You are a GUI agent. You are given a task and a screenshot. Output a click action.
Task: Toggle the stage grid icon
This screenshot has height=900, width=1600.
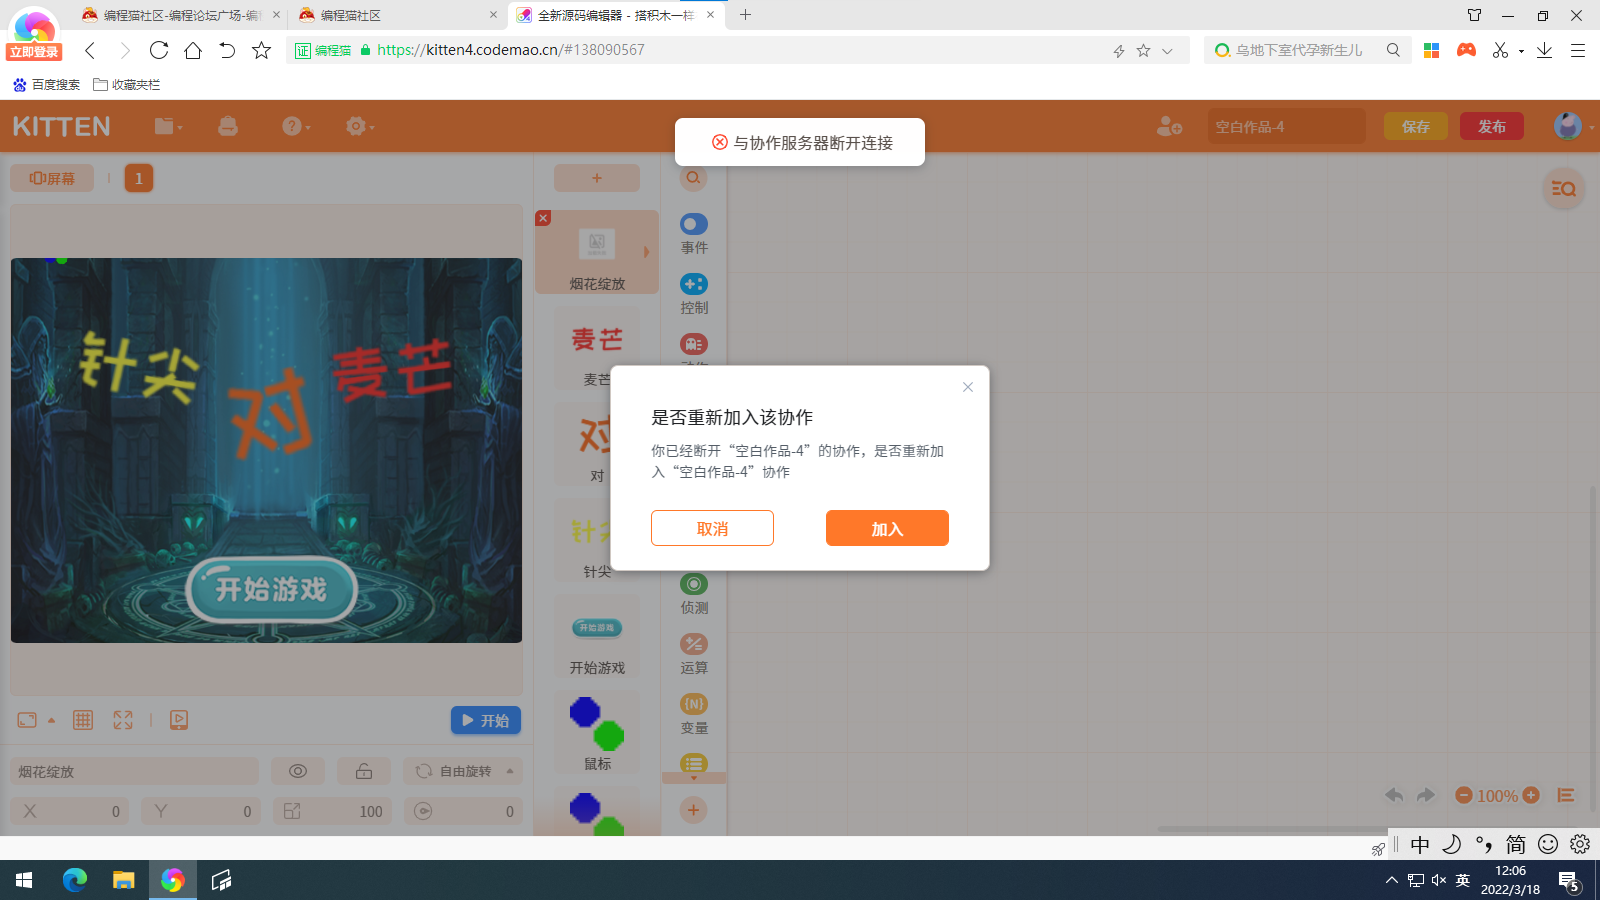(83, 720)
